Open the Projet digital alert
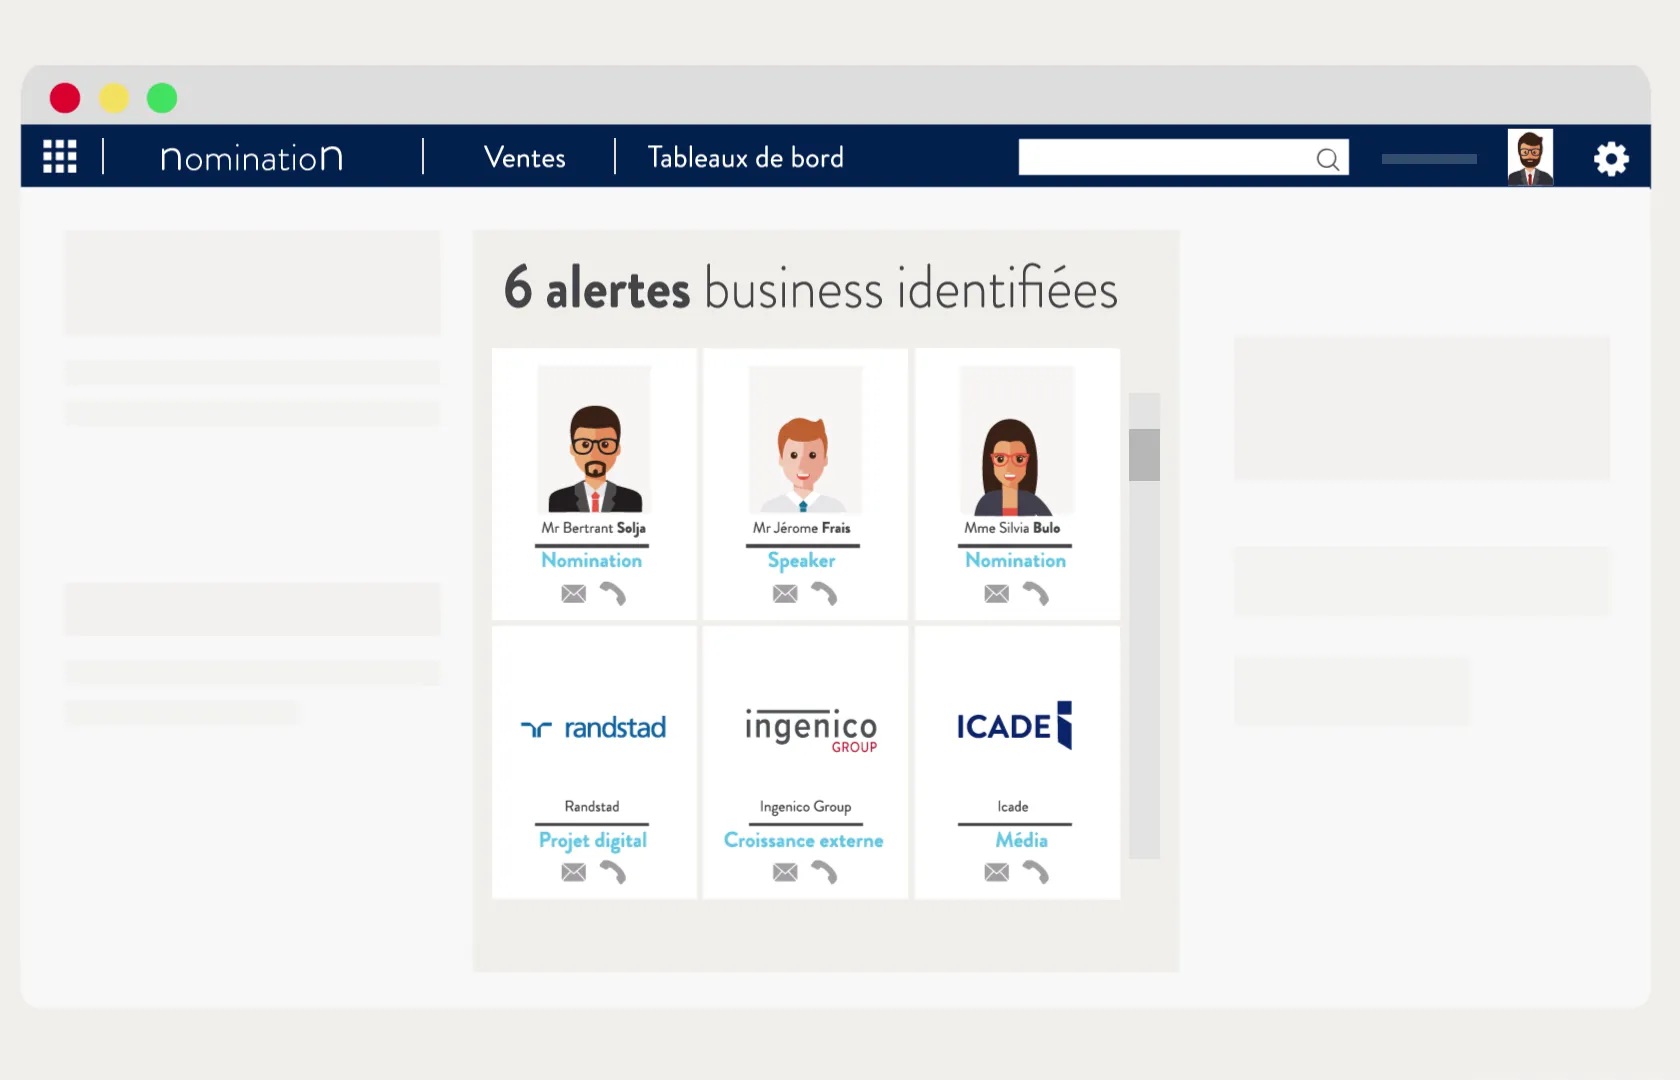This screenshot has width=1680, height=1080. tap(593, 841)
